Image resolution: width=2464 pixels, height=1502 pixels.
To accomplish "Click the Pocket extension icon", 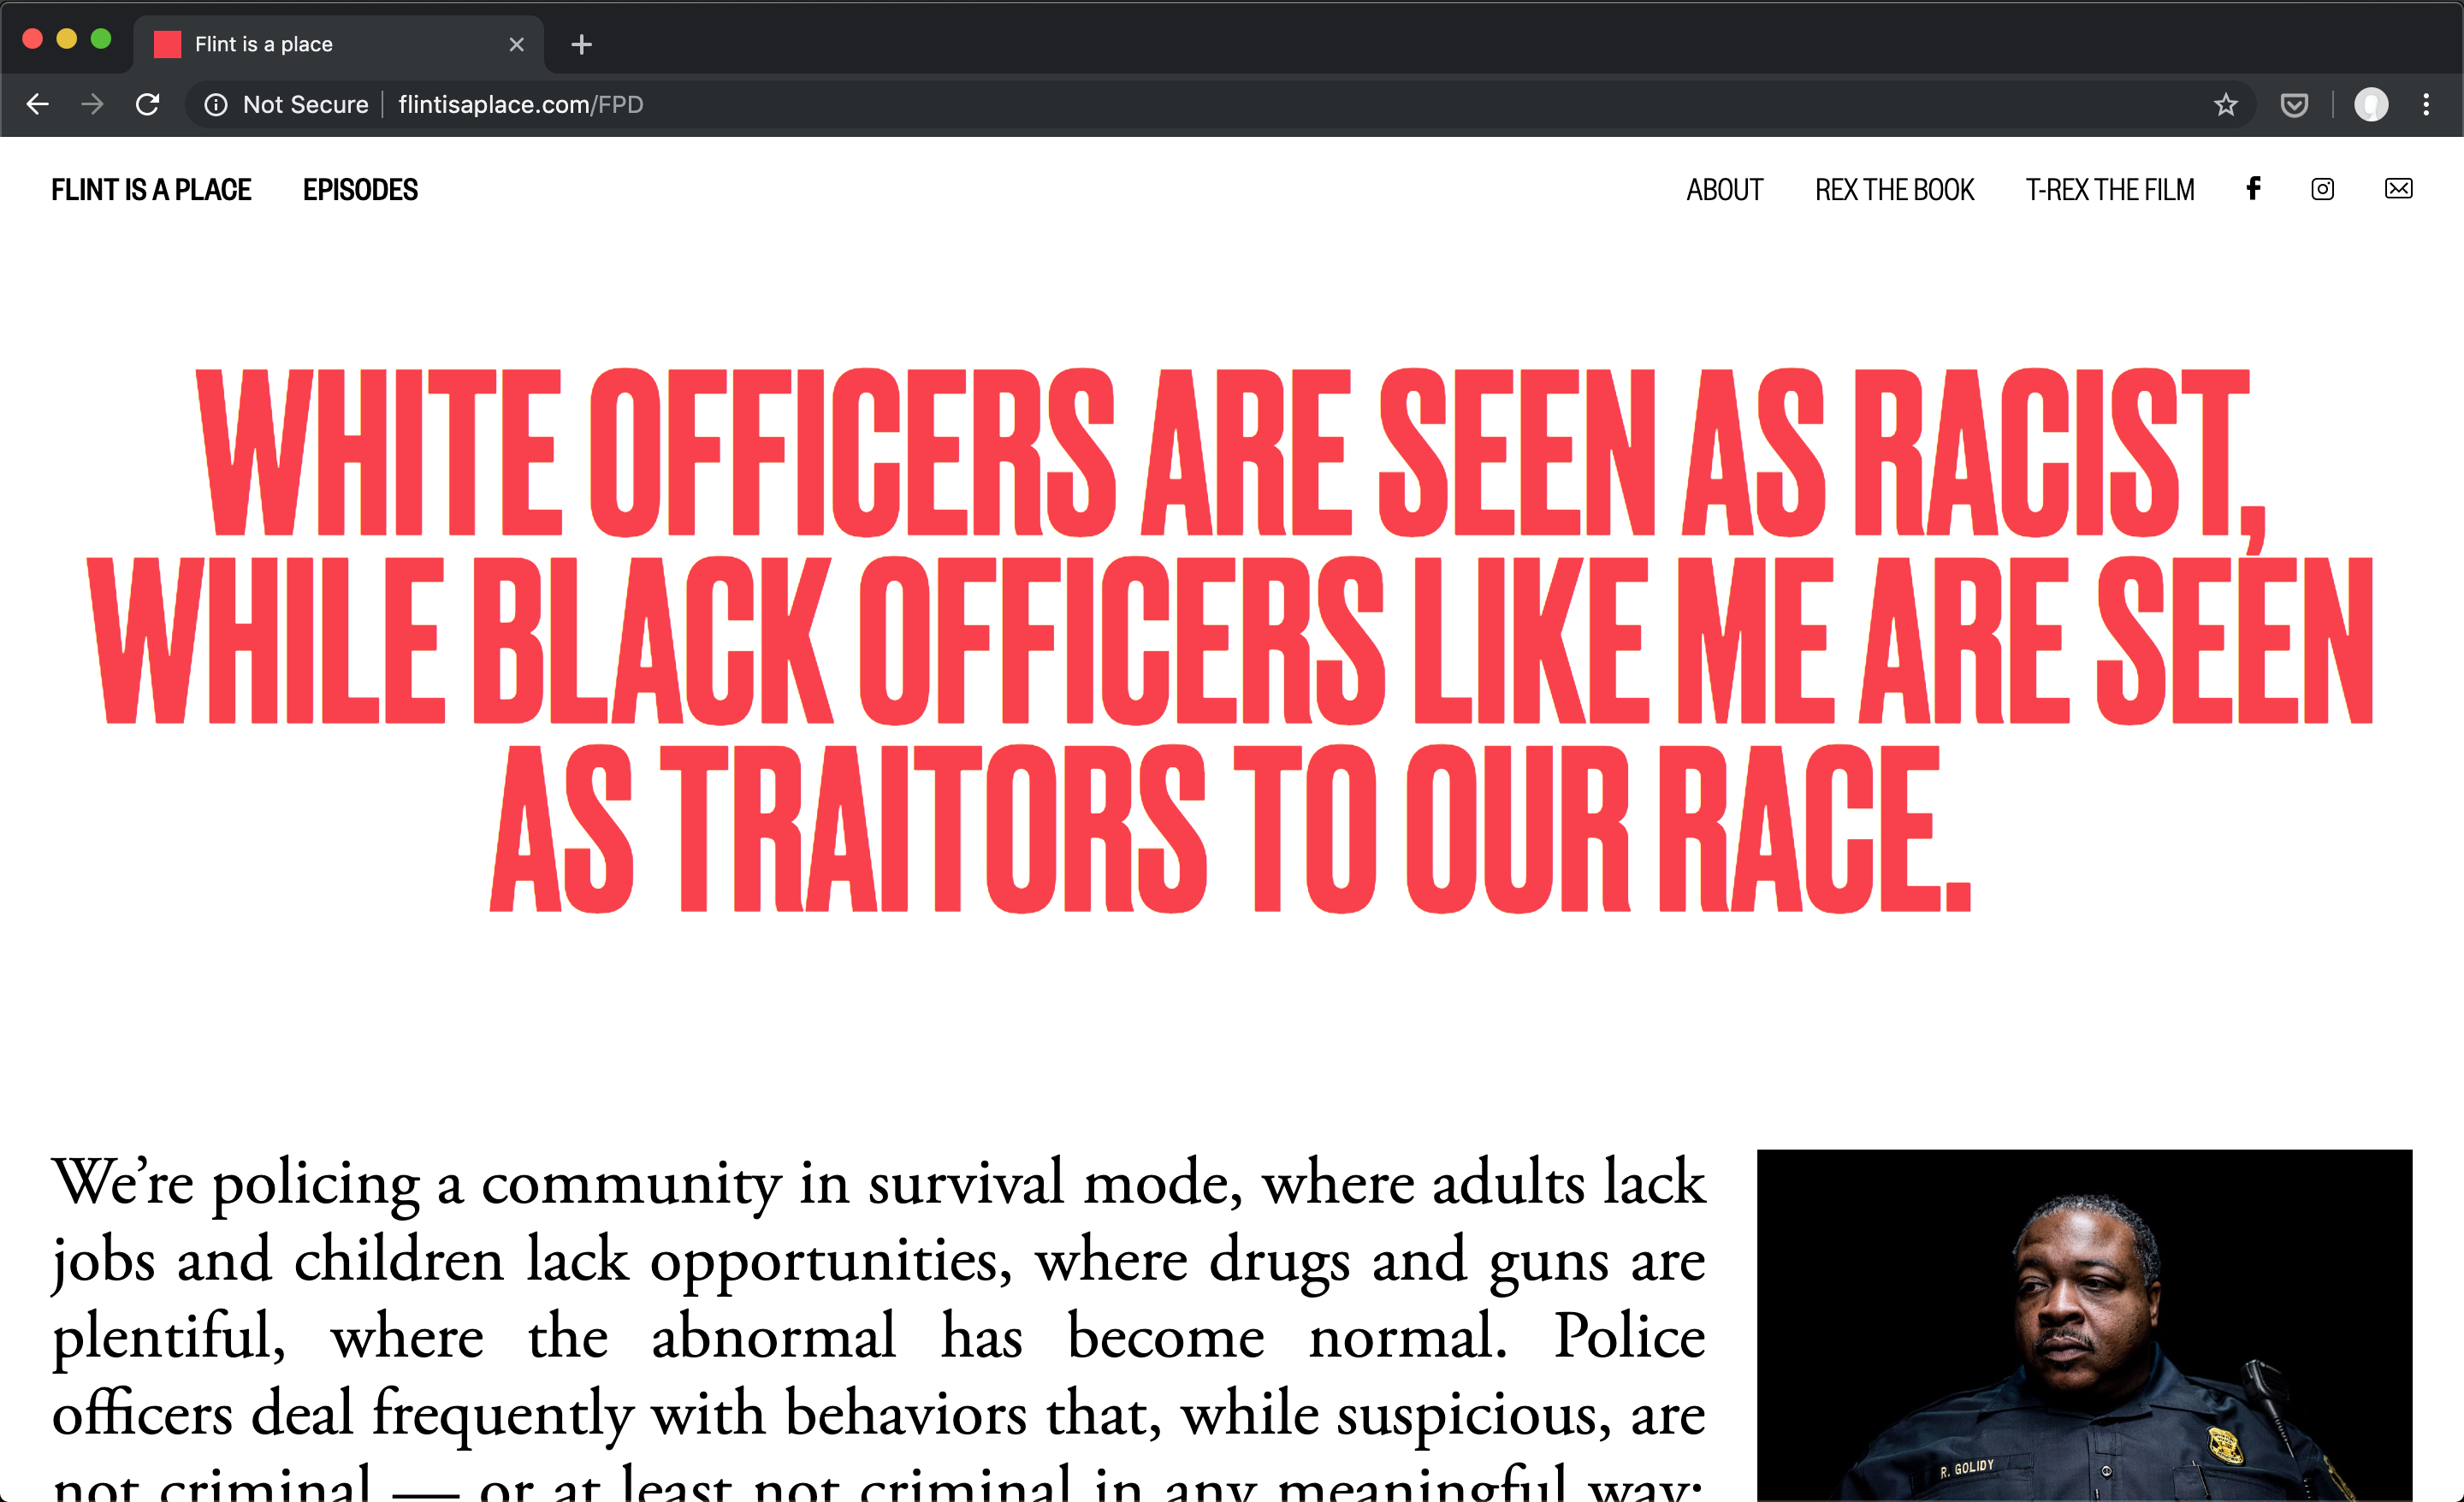I will pos(2294,105).
